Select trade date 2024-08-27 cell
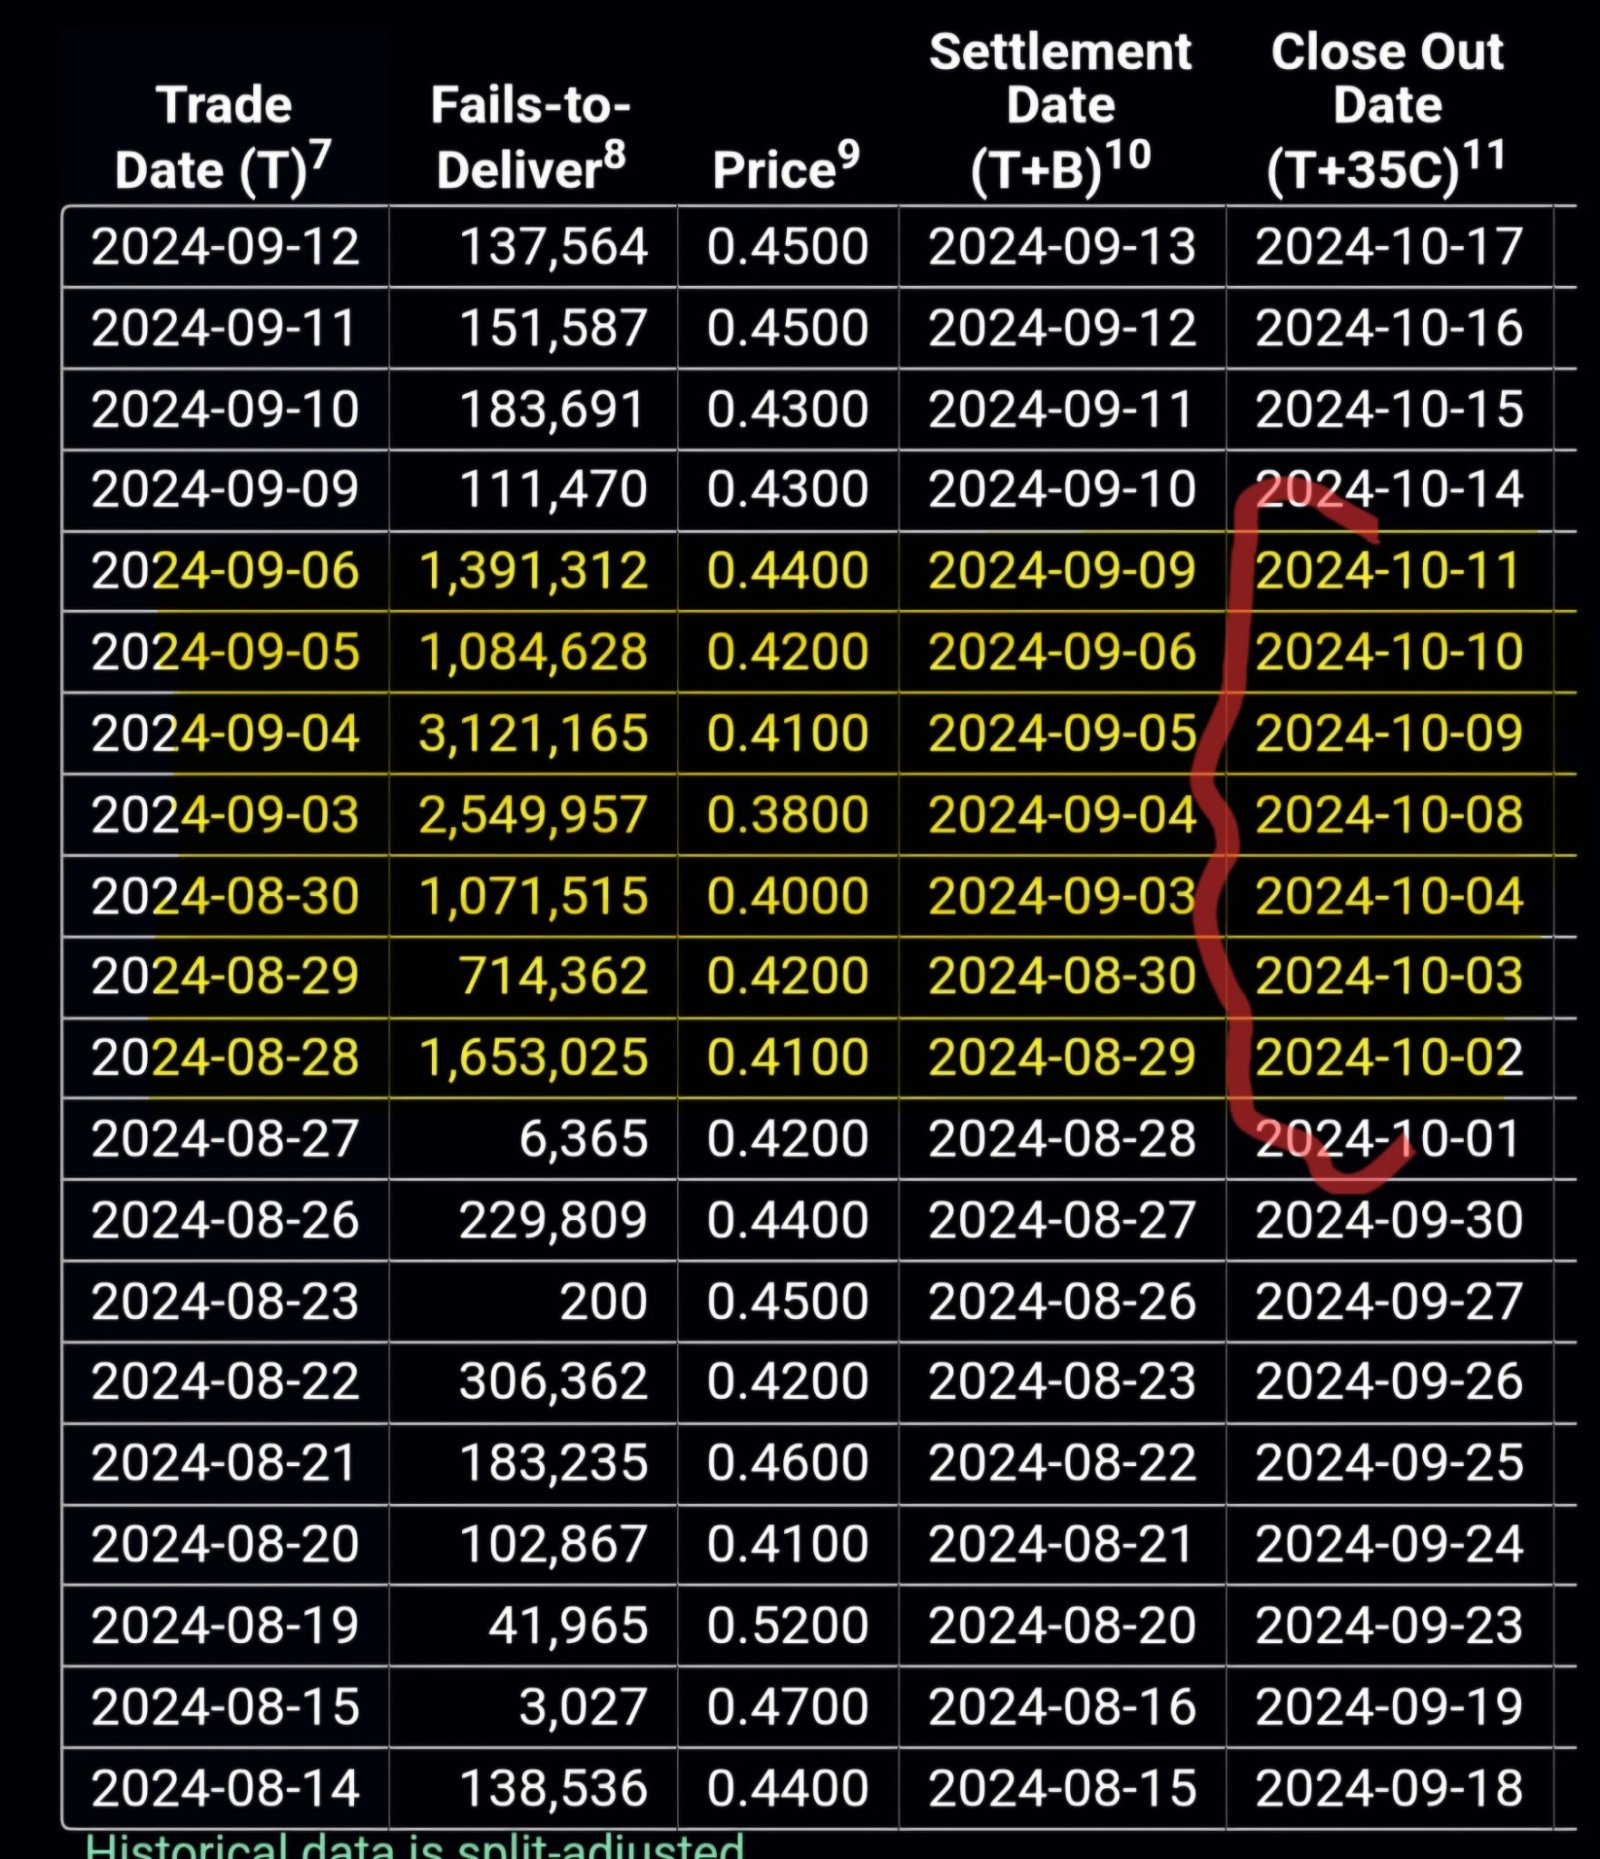The height and width of the screenshot is (1859, 1600). click(225, 1139)
